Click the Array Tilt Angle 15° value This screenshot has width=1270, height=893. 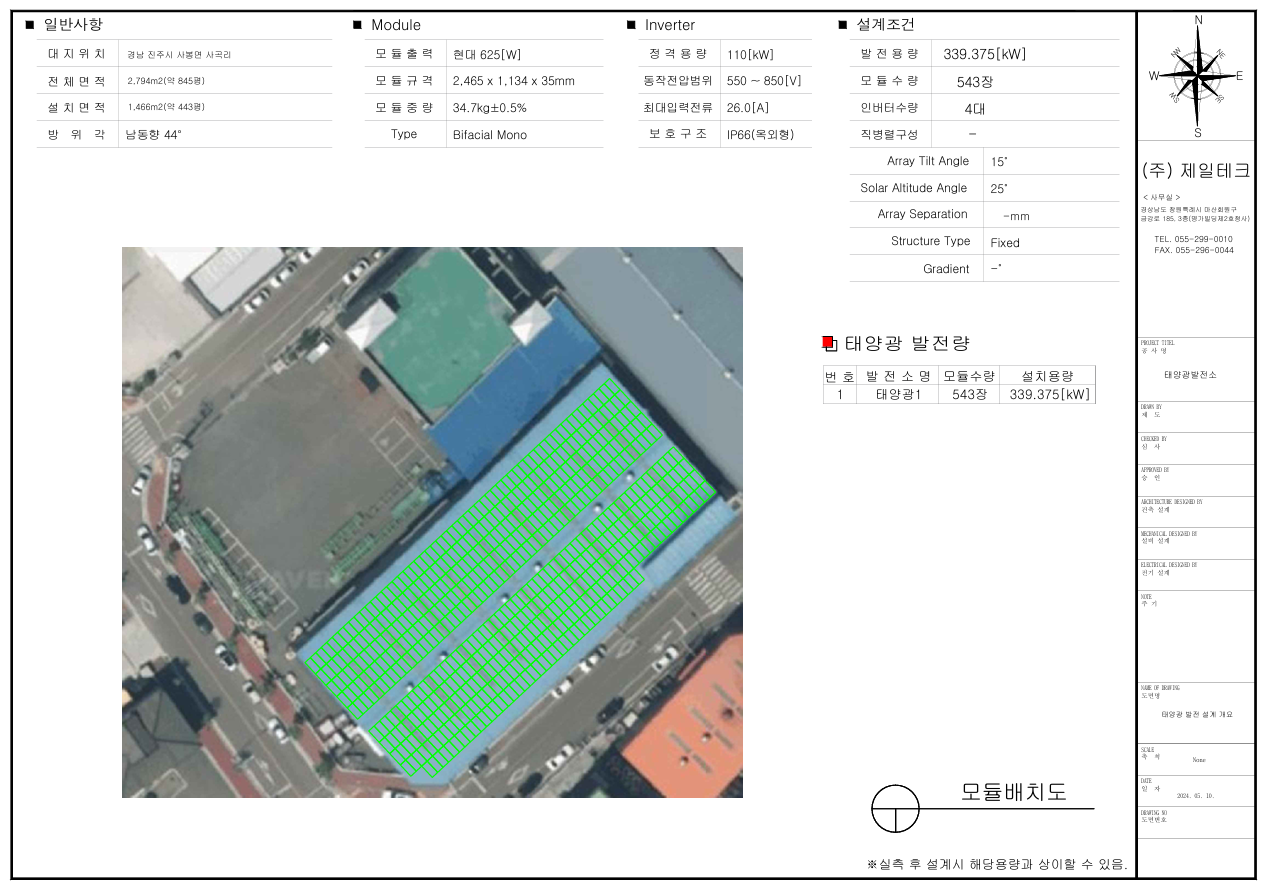(999, 162)
